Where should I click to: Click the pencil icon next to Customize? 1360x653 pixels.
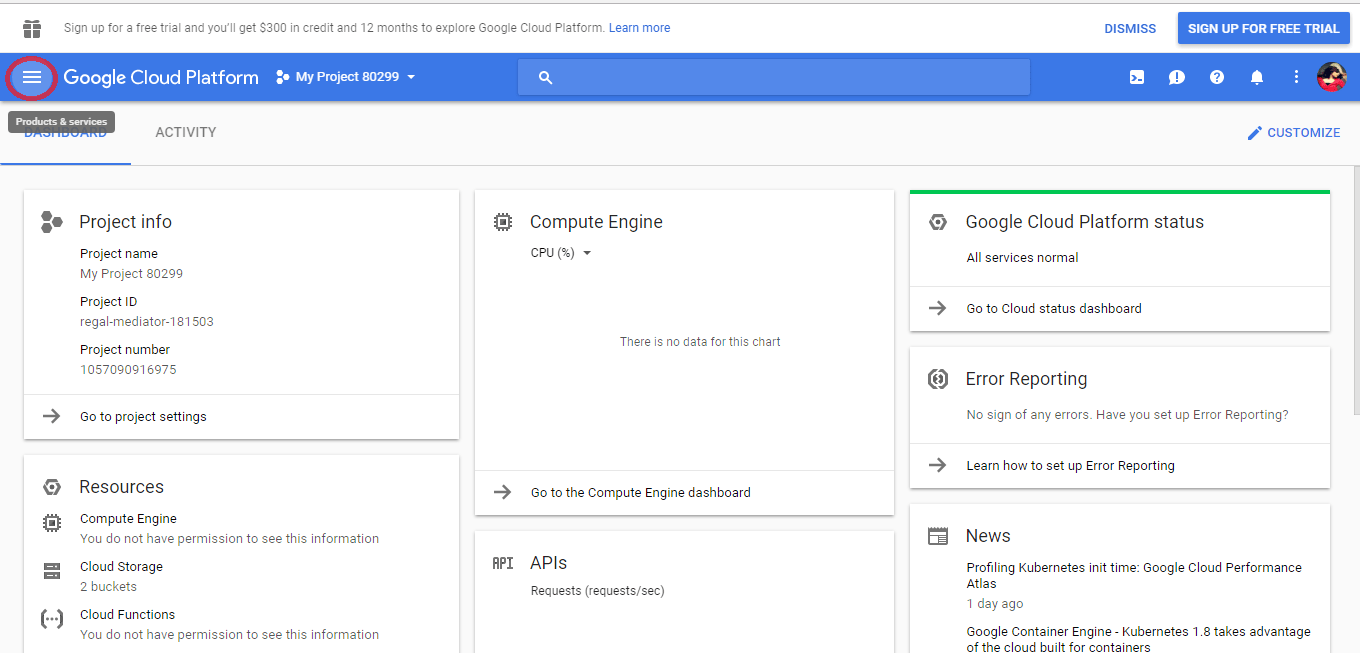1255,133
